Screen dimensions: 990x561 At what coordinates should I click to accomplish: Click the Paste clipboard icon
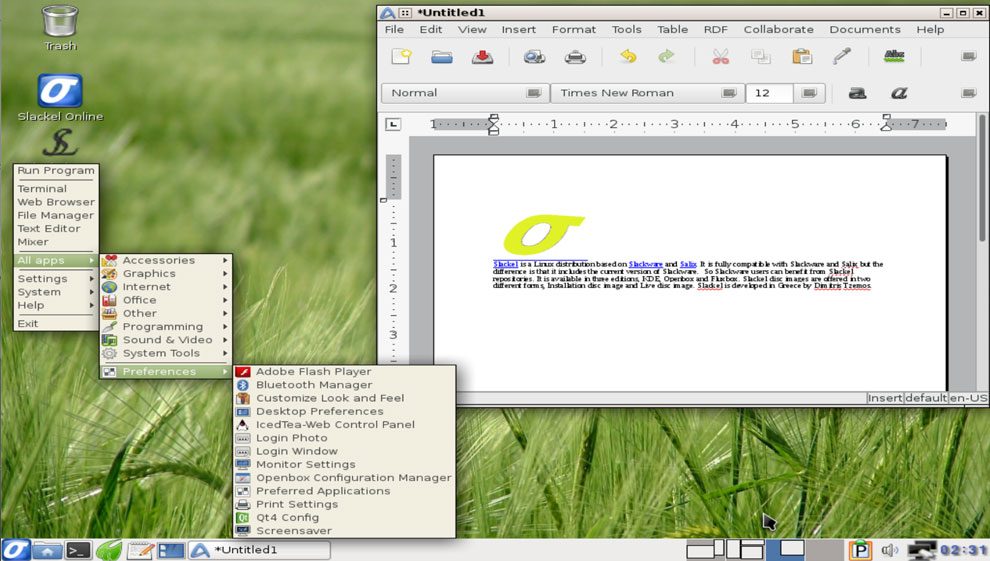pyautogui.click(x=802, y=57)
